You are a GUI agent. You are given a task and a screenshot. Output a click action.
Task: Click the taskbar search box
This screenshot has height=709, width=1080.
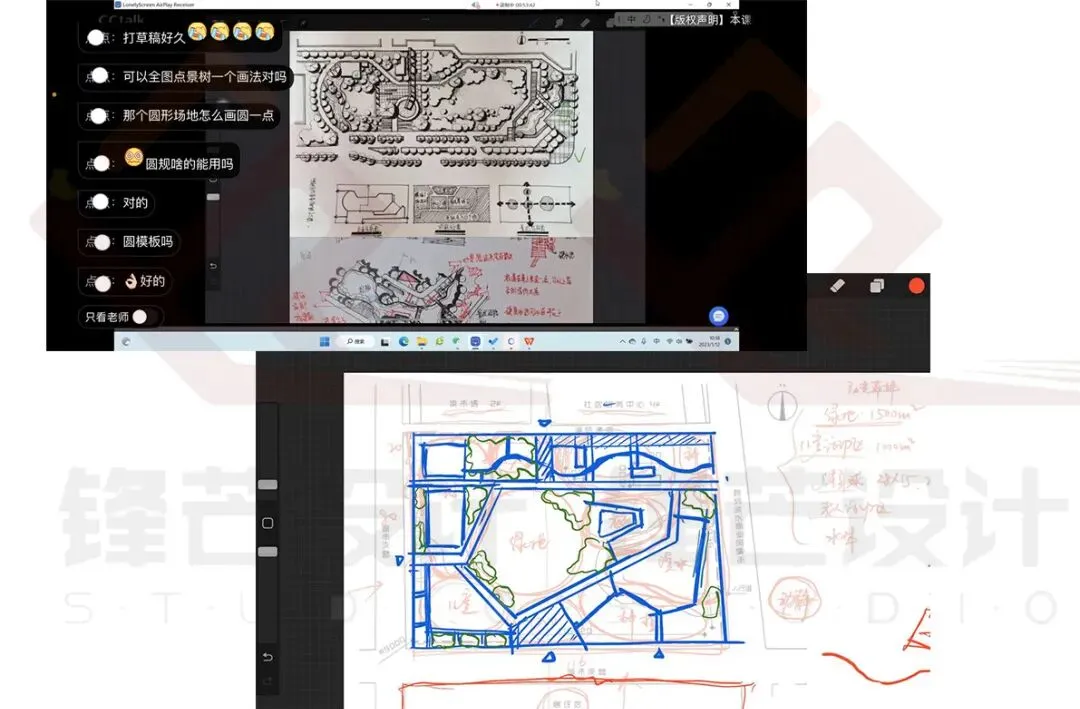click(x=355, y=341)
